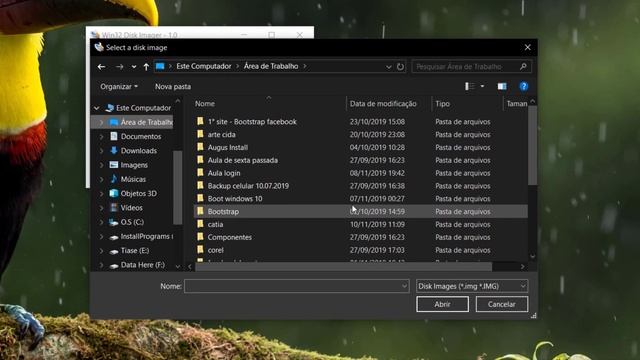Close the Select a disk image dialog

pyautogui.click(x=527, y=47)
